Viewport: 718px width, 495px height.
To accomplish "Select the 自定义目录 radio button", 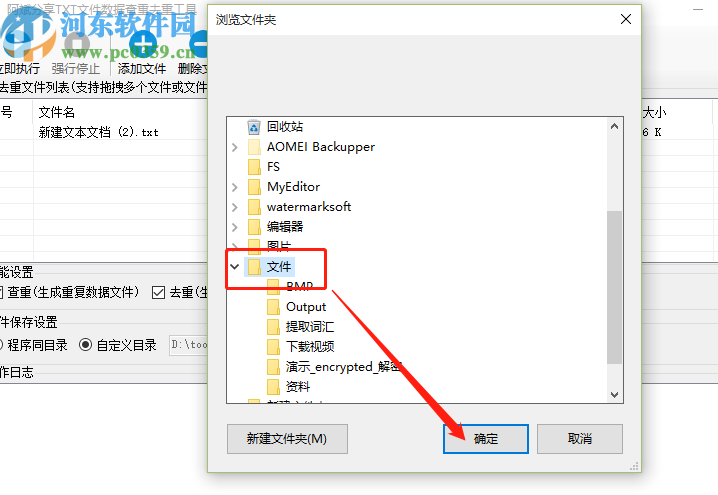I will [x=86, y=345].
